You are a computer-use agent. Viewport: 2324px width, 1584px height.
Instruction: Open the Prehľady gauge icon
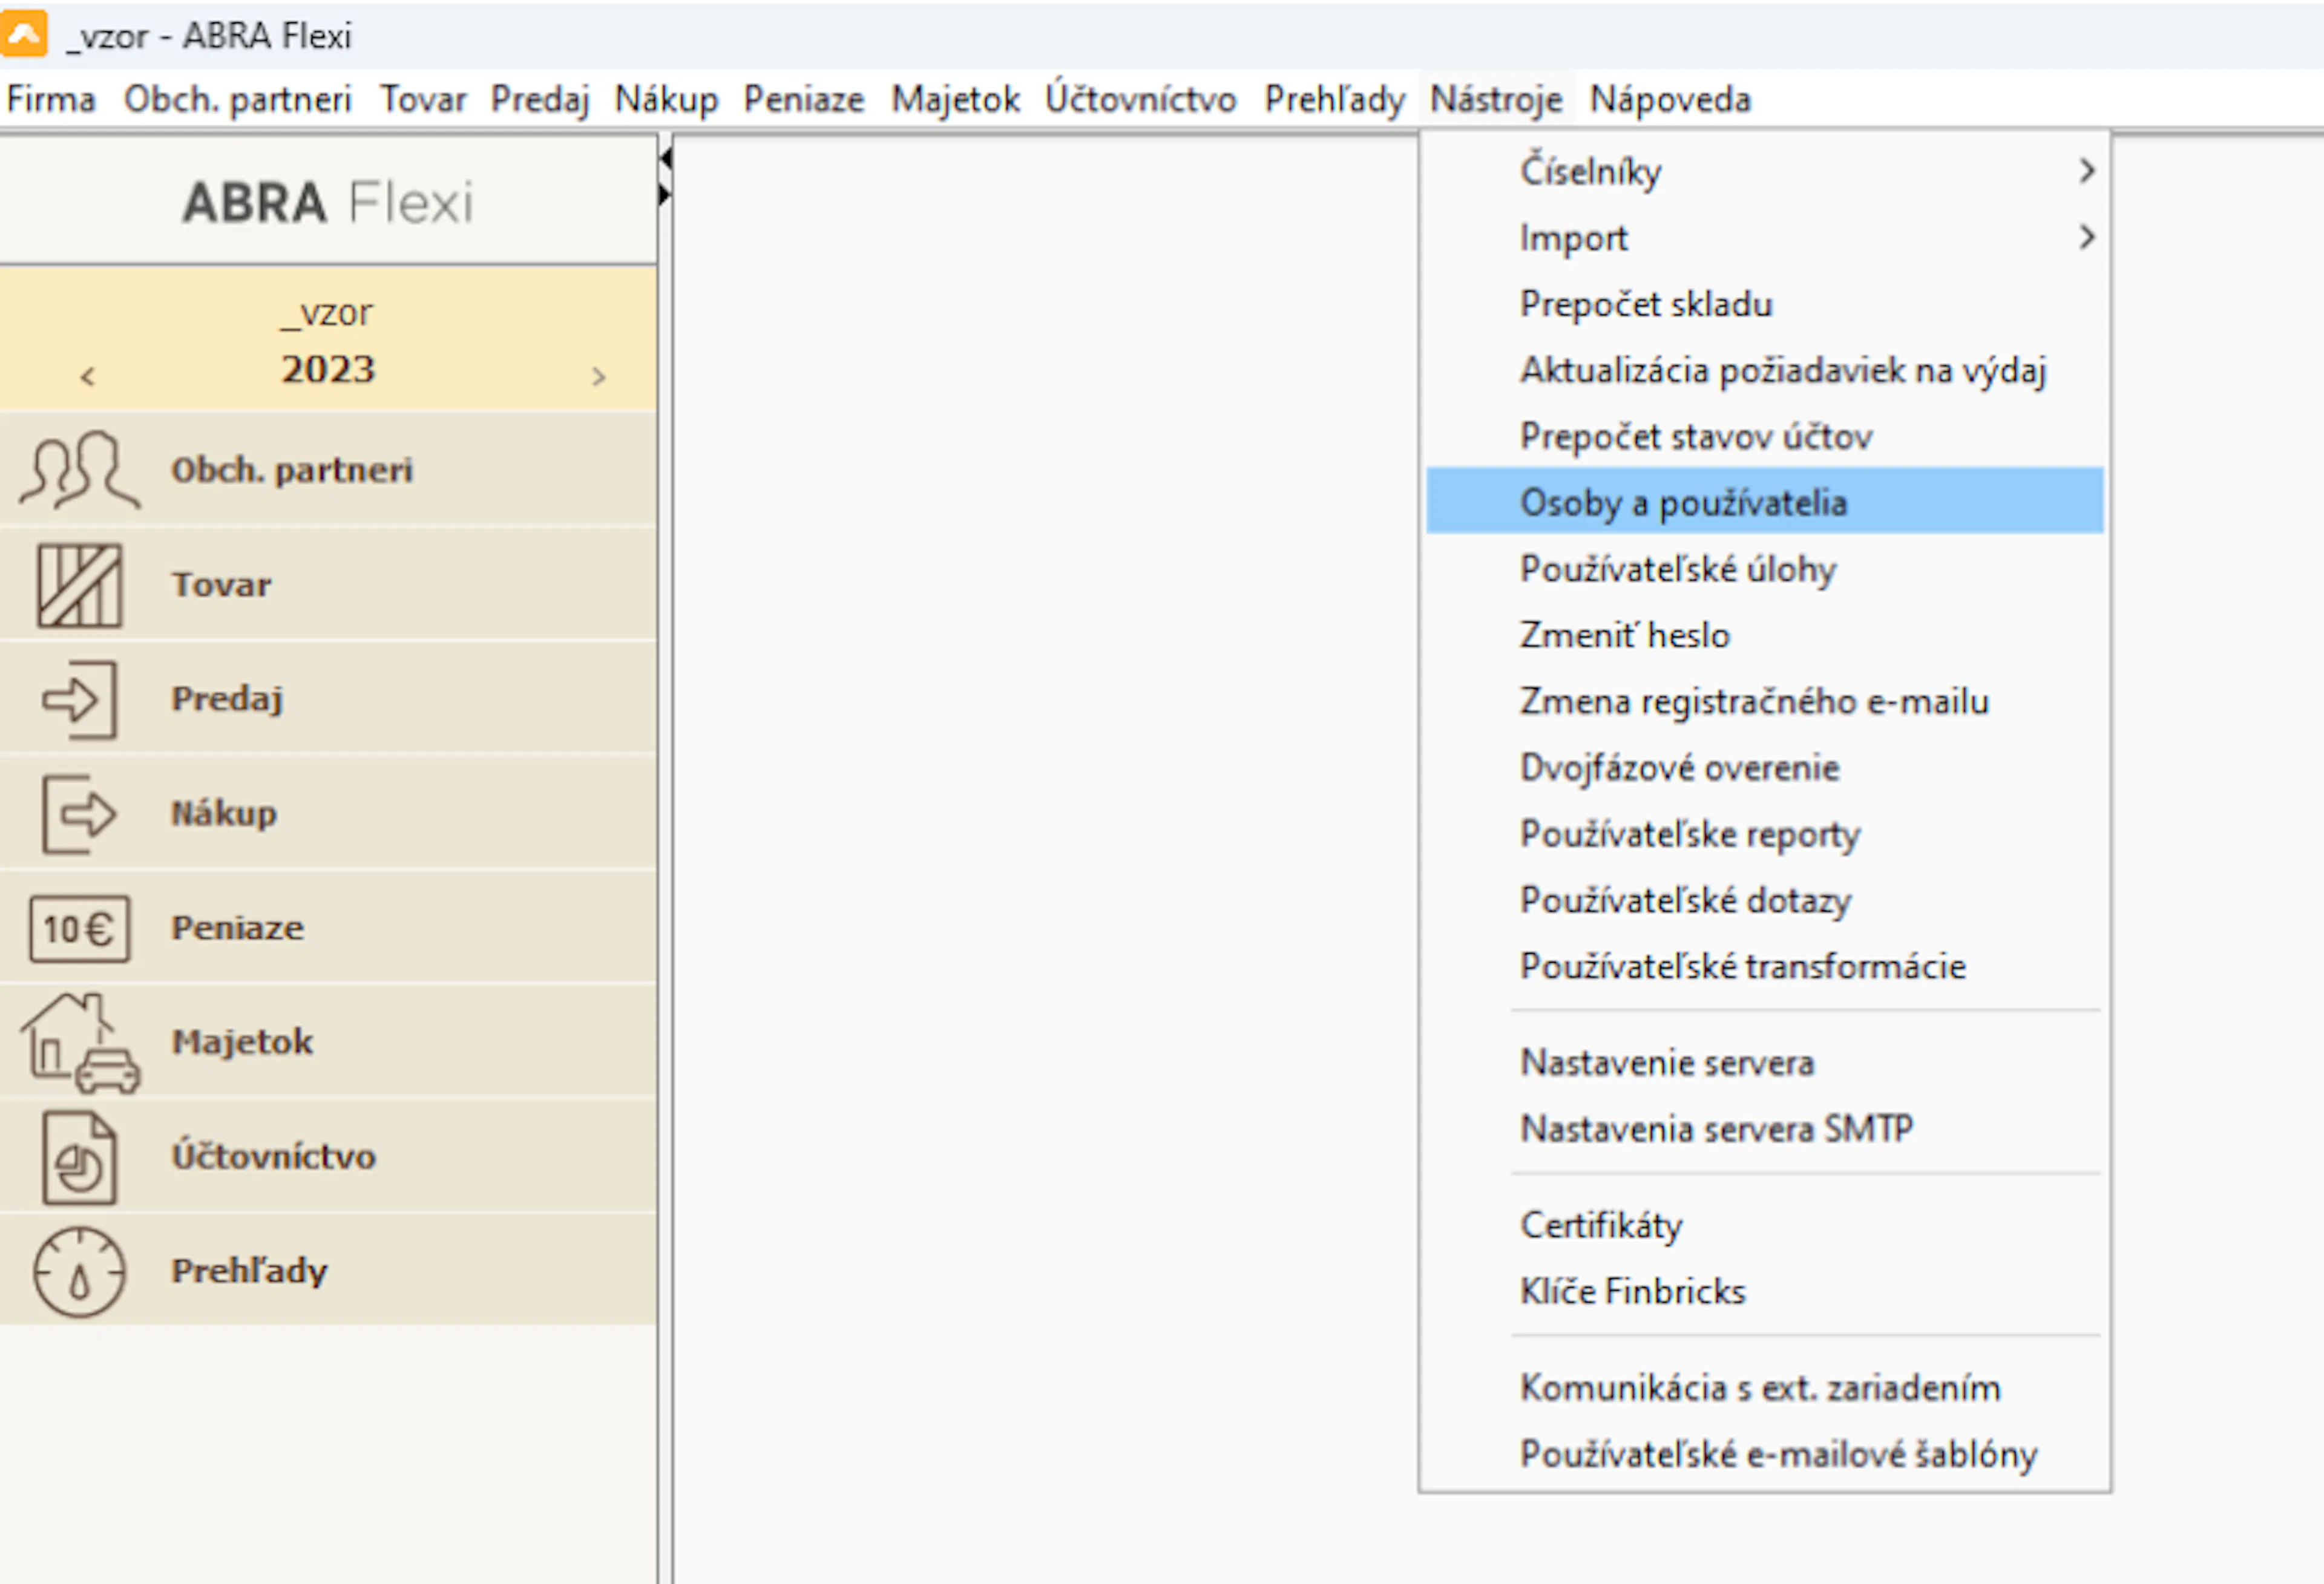pos(80,1271)
